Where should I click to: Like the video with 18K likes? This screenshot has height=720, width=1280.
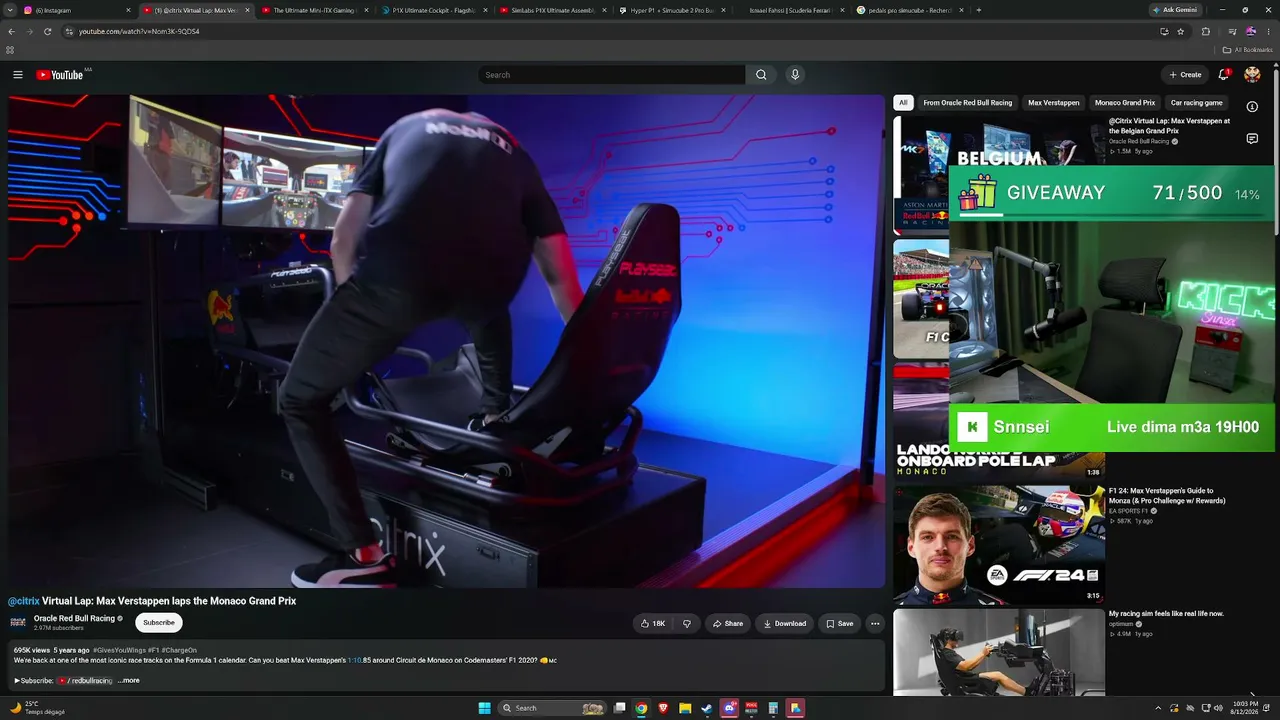coord(652,624)
